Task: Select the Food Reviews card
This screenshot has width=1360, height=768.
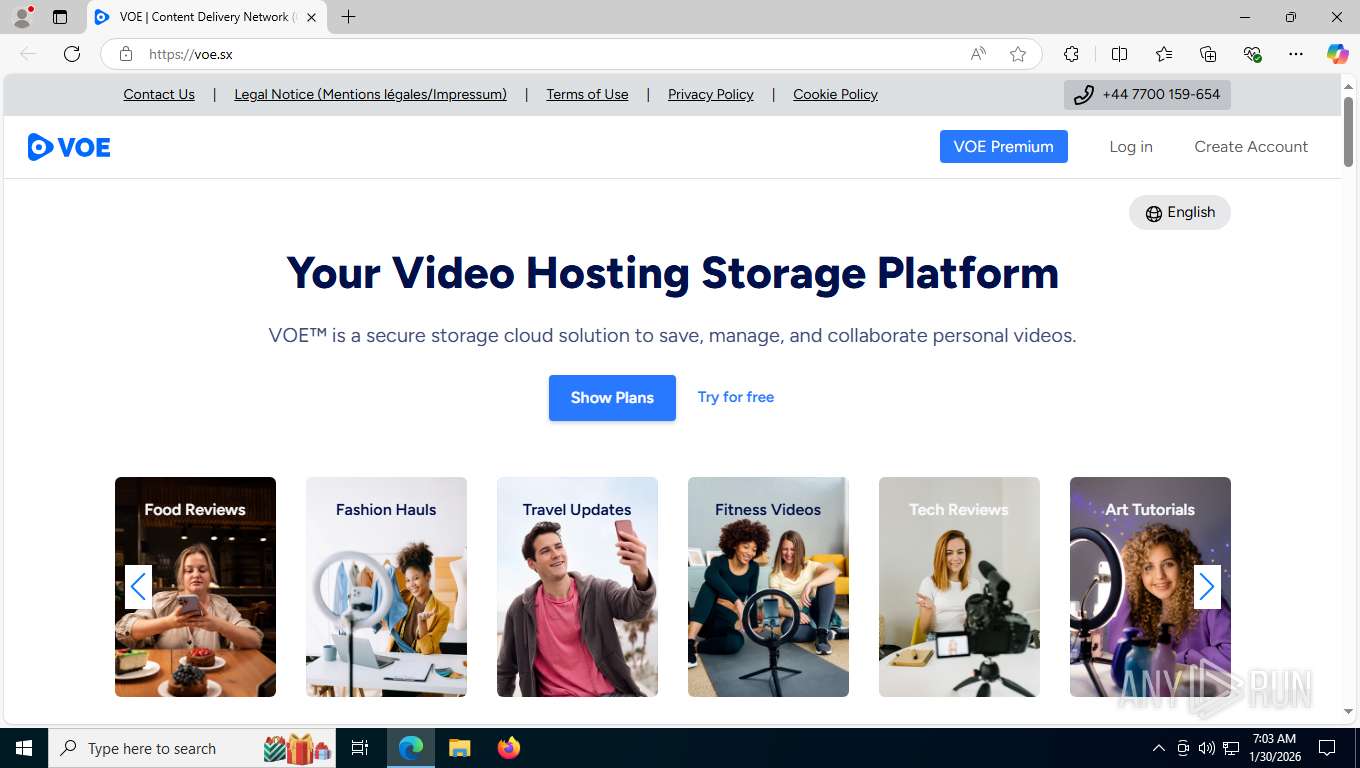Action: [x=195, y=587]
